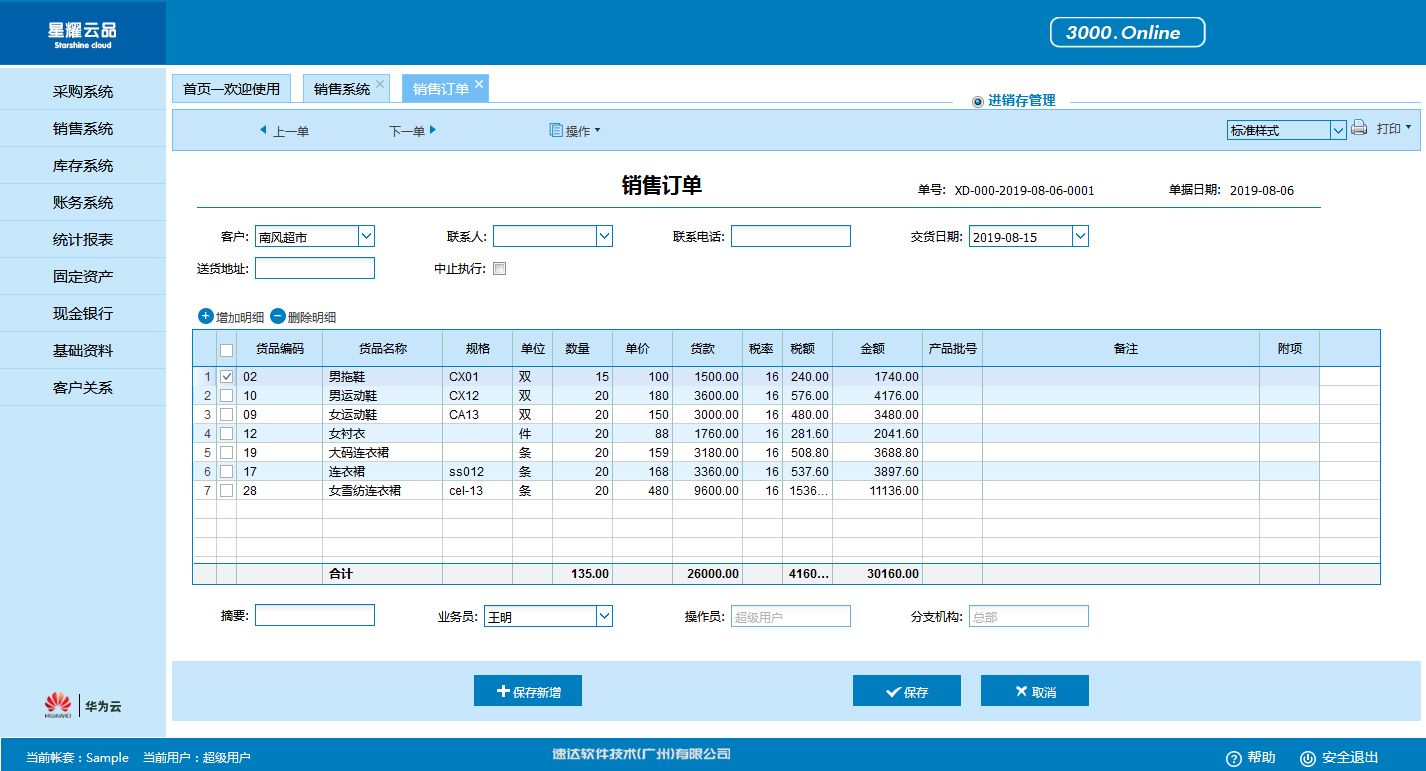Switch to the 销售系统 tab
This screenshot has height=771, width=1426.
[342, 89]
